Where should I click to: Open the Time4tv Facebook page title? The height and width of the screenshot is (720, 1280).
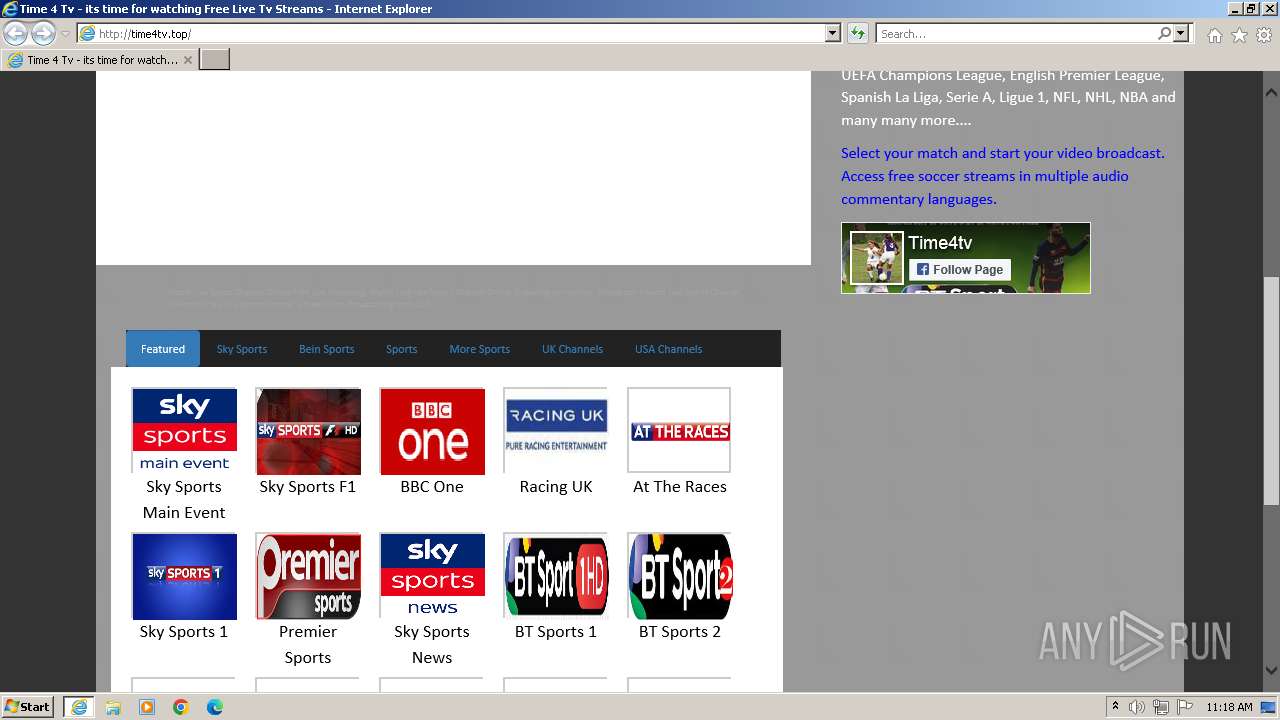940,243
